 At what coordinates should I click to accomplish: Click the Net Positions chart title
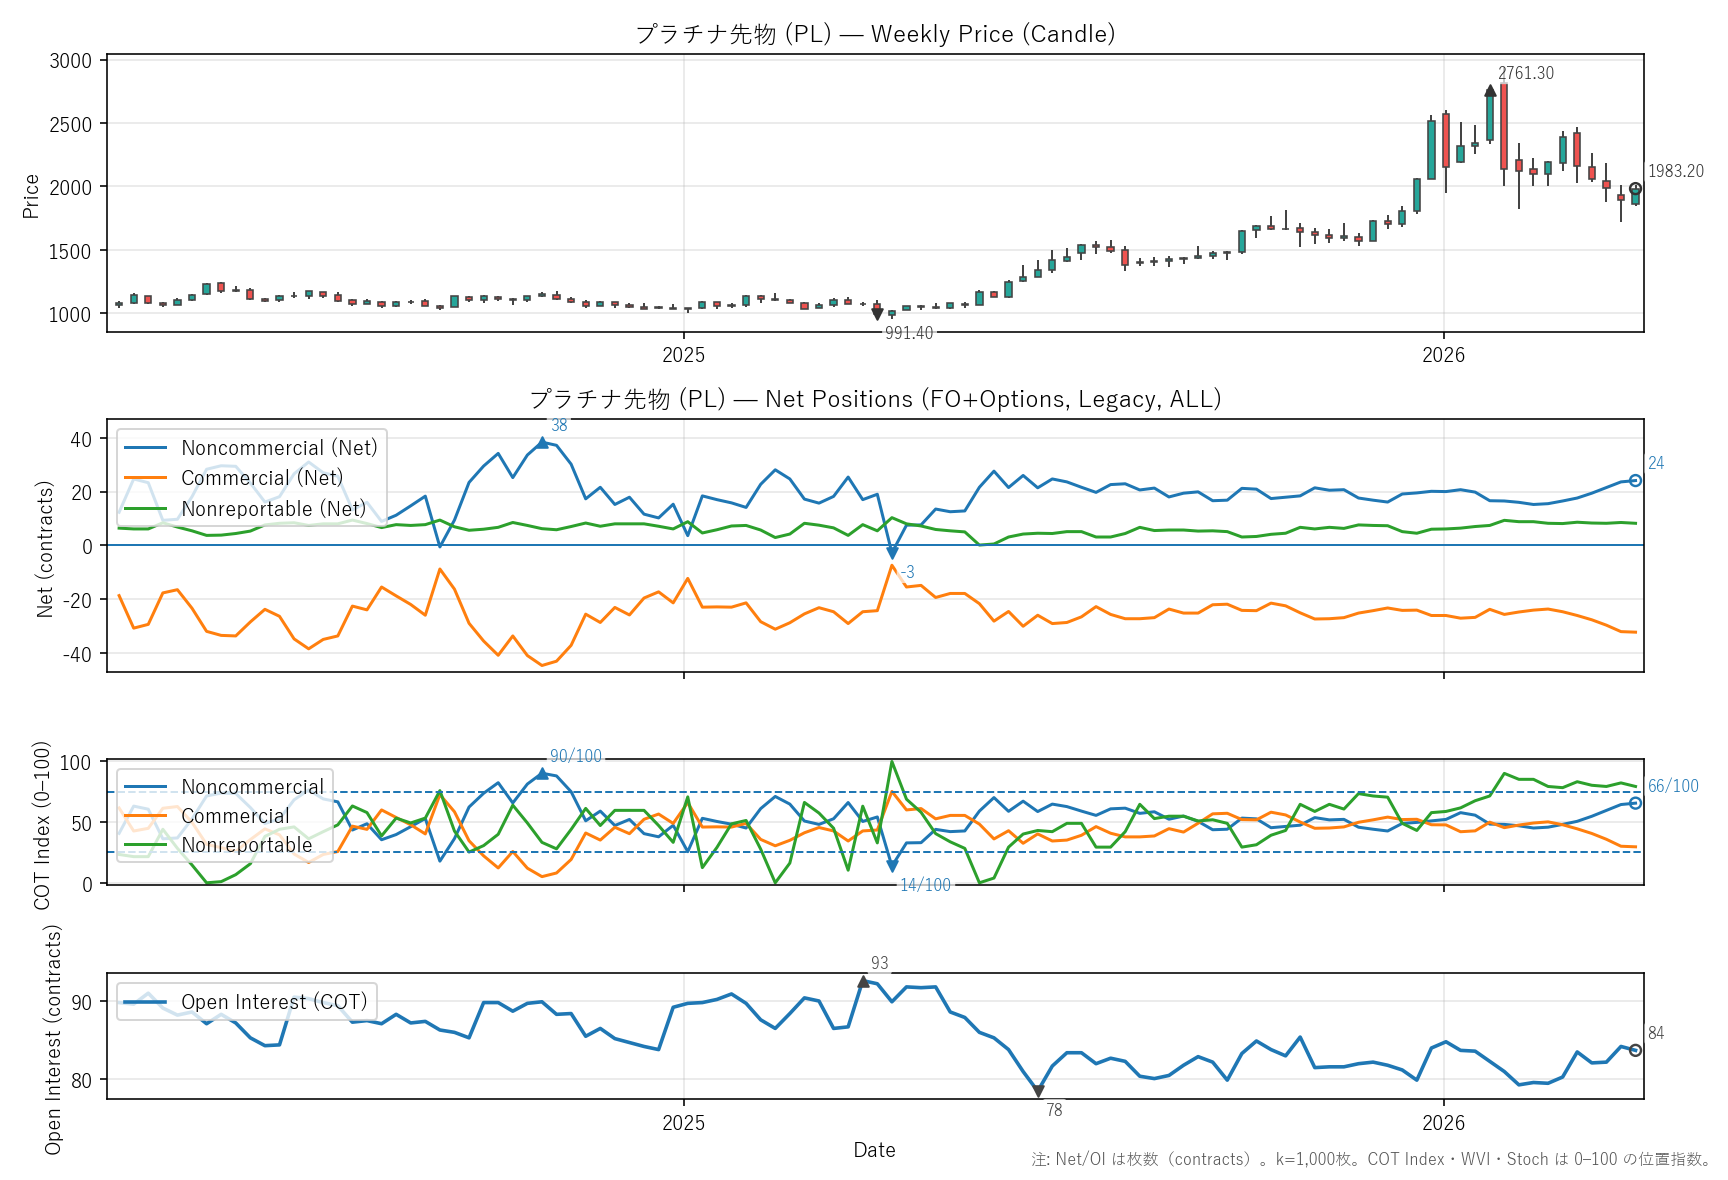pyautogui.click(x=875, y=399)
